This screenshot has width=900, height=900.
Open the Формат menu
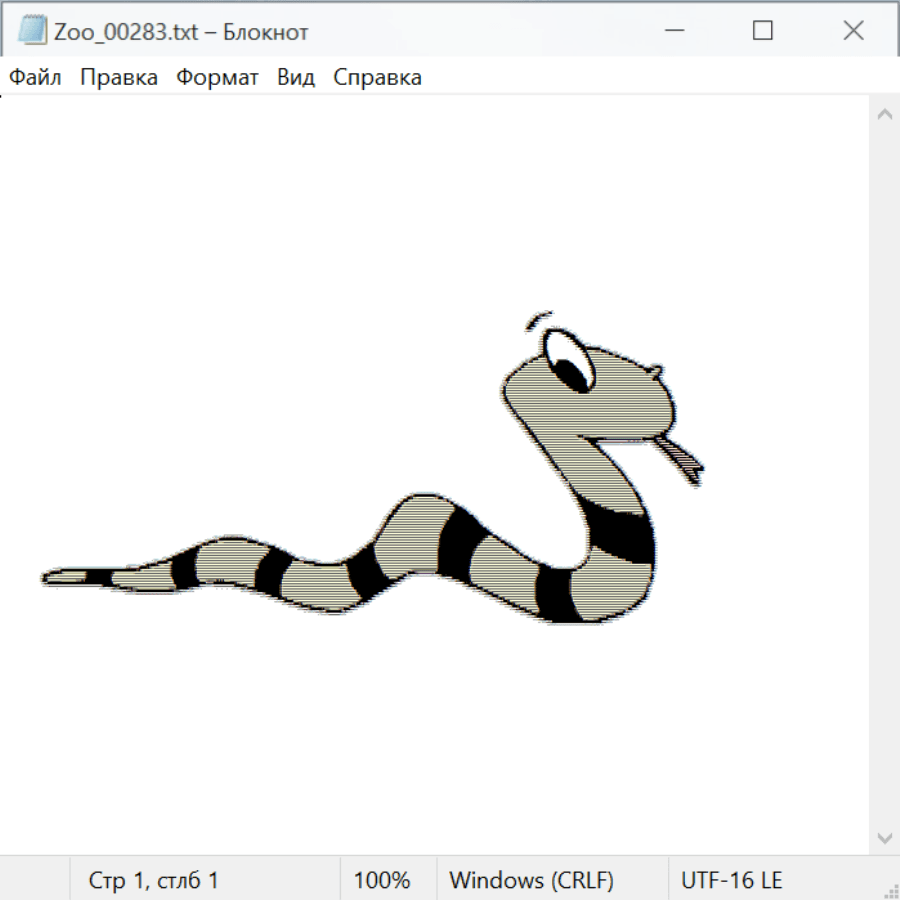(217, 78)
